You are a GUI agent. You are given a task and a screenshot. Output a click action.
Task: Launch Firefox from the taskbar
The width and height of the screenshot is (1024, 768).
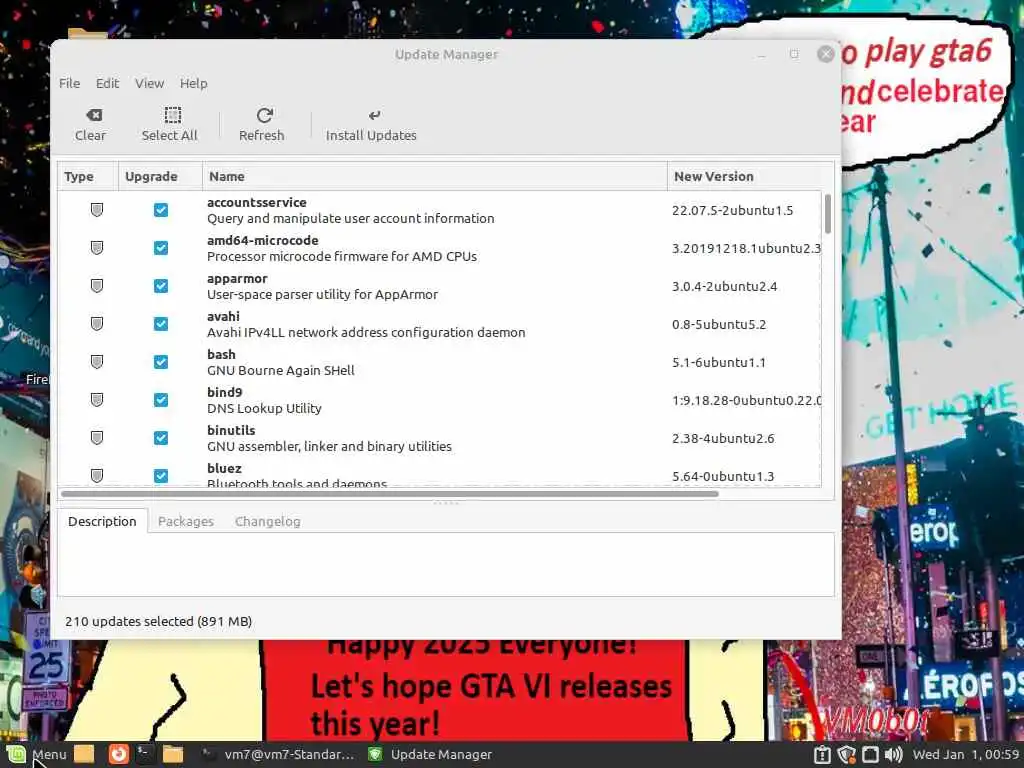pyautogui.click(x=118, y=754)
